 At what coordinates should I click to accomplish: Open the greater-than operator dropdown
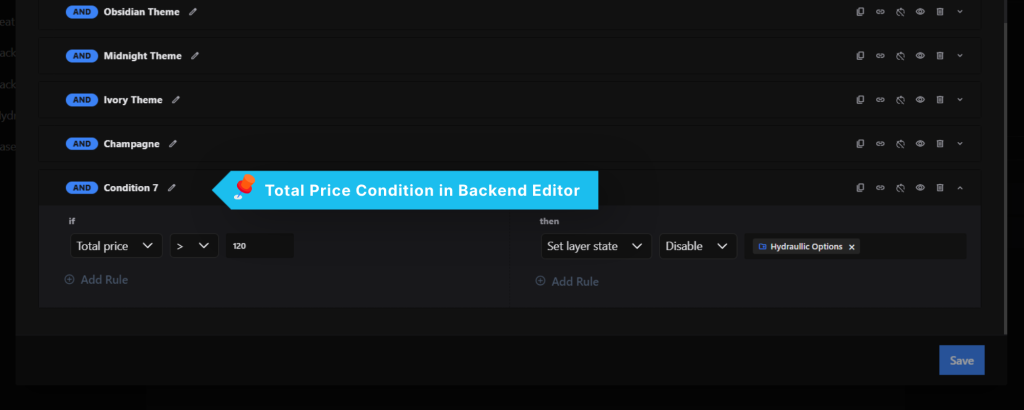[x=194, y=246]
